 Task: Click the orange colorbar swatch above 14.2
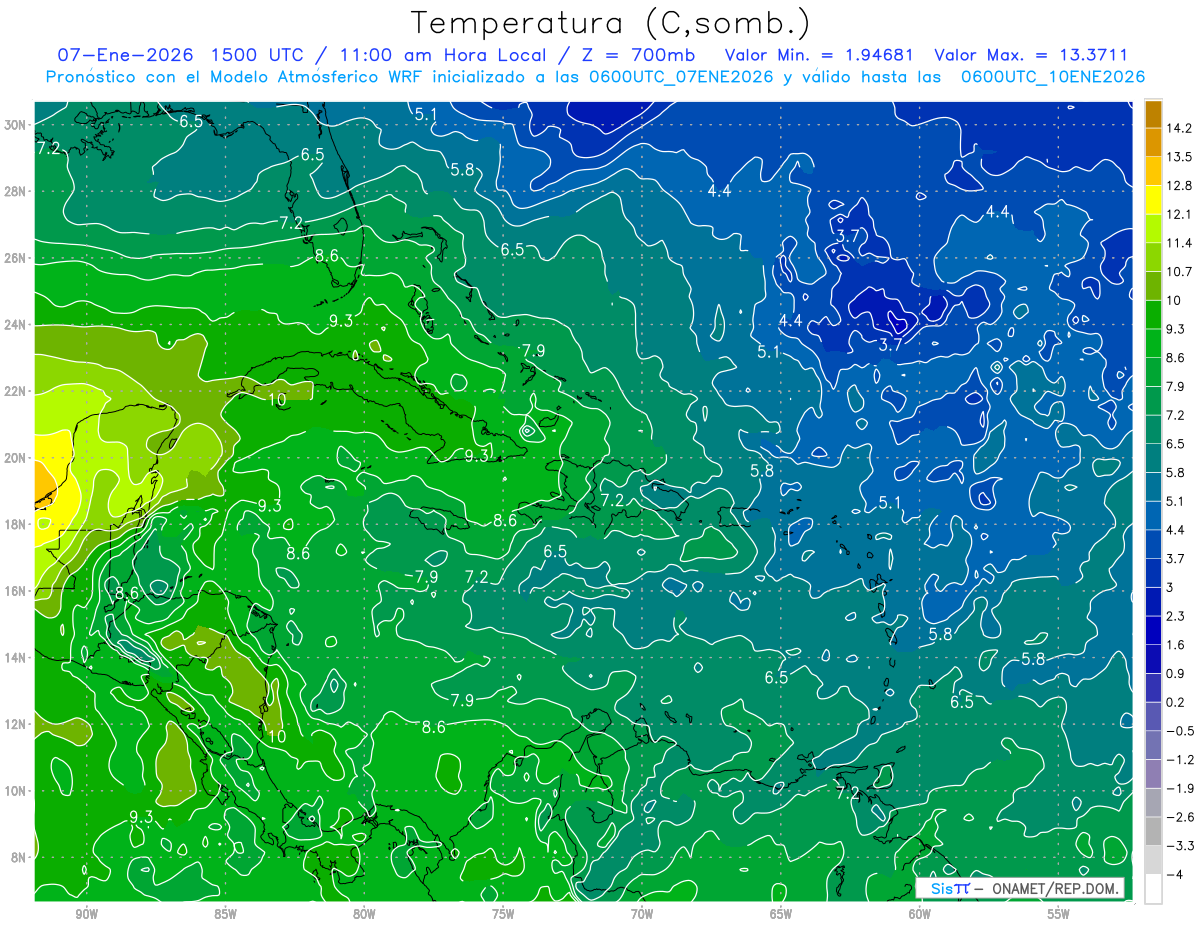pos(1153,114)
